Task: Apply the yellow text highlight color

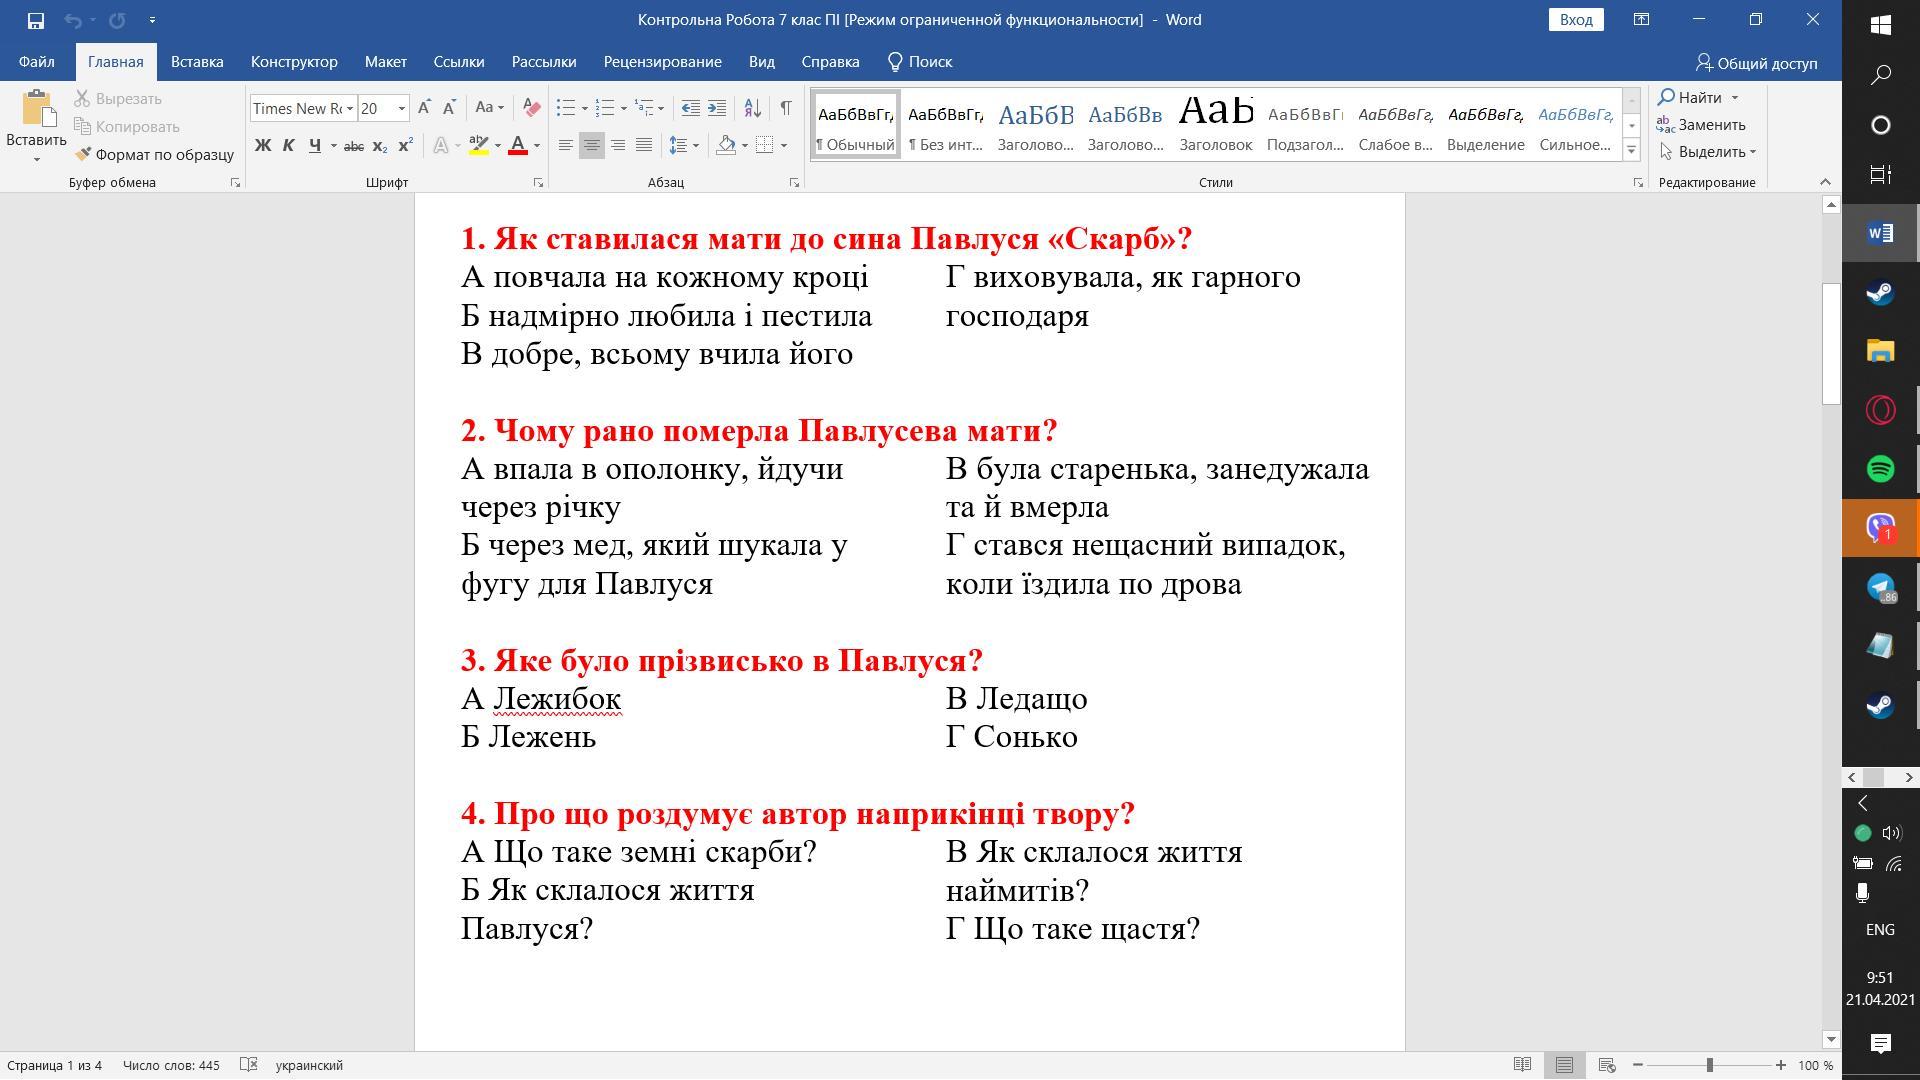Action: coord(479,146)
